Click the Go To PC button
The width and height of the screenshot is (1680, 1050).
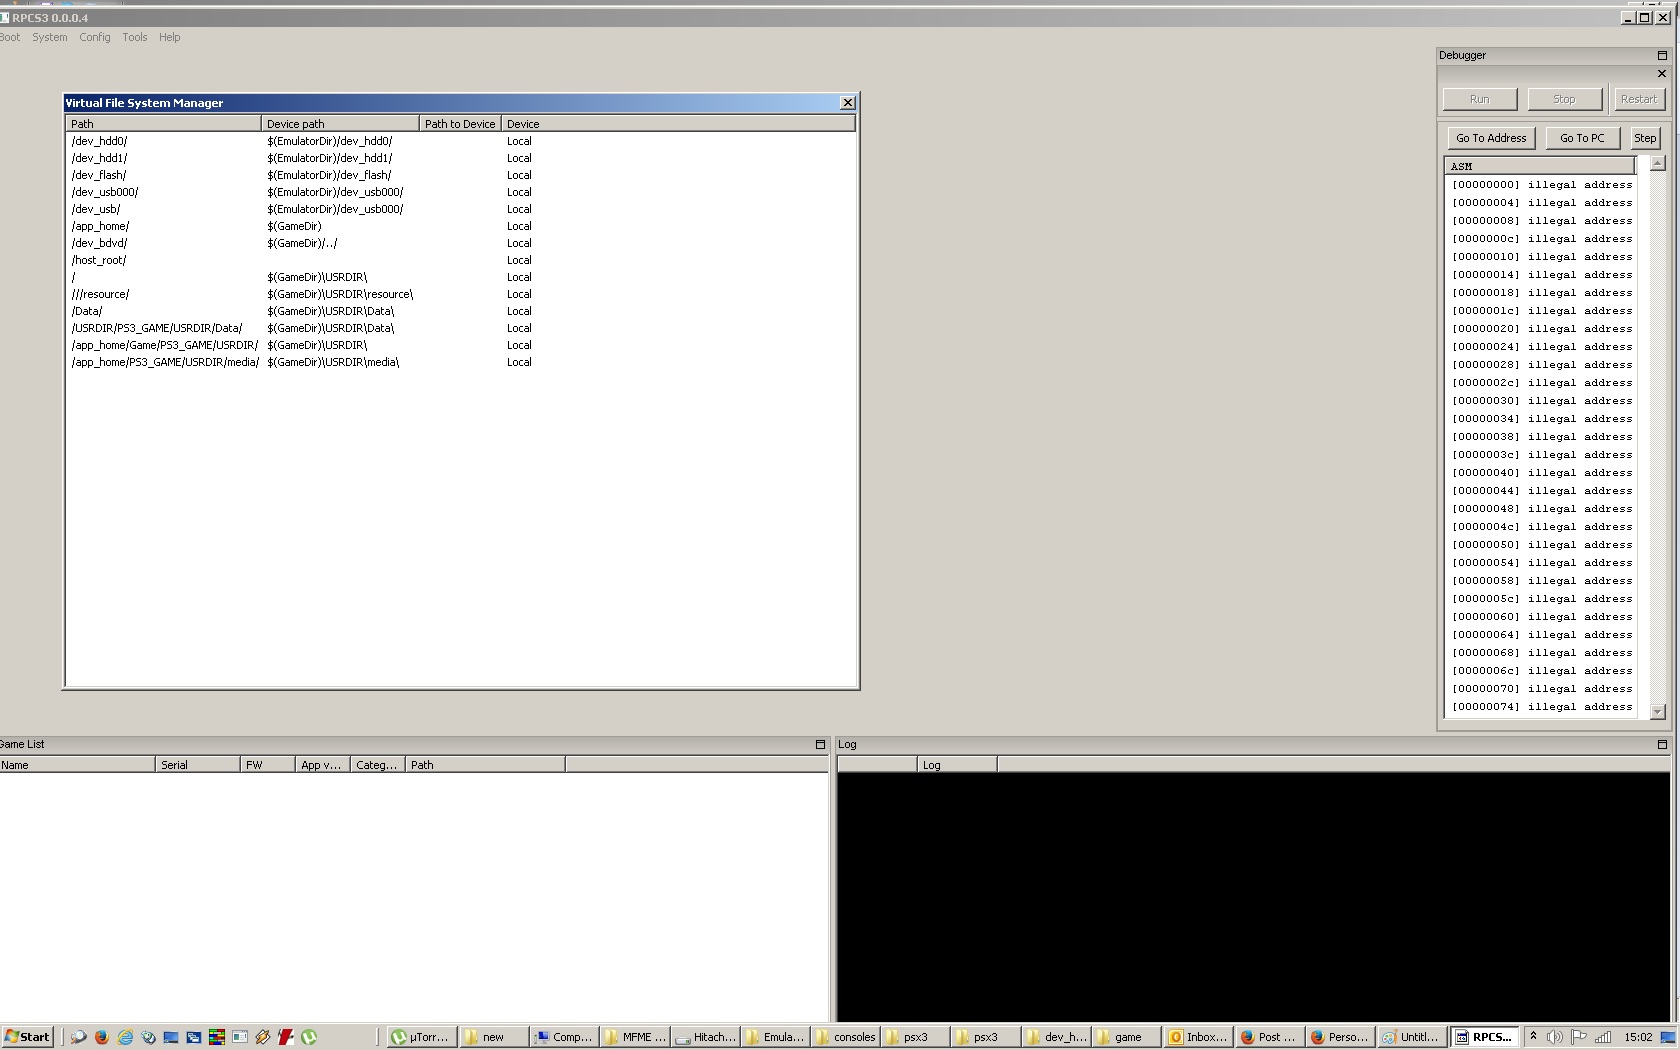1582,138
